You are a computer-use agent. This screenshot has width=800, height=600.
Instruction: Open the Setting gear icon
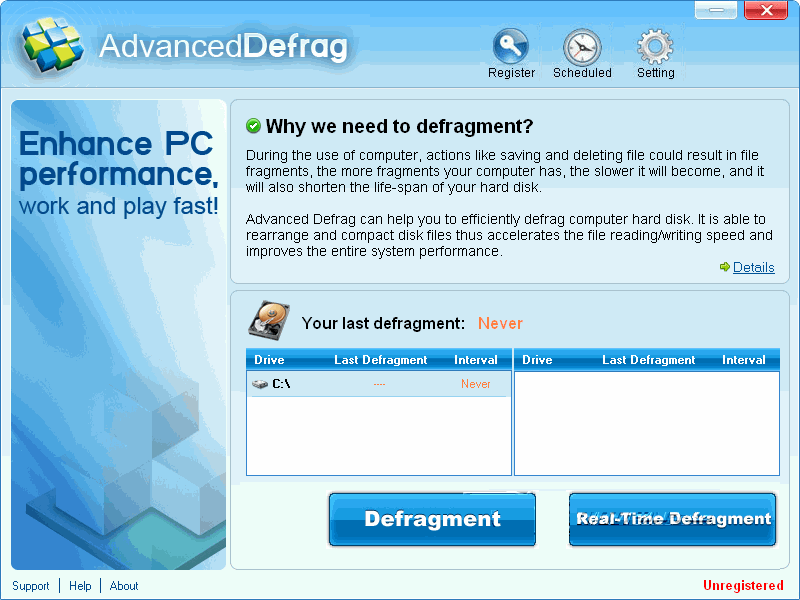pos(655,47)
